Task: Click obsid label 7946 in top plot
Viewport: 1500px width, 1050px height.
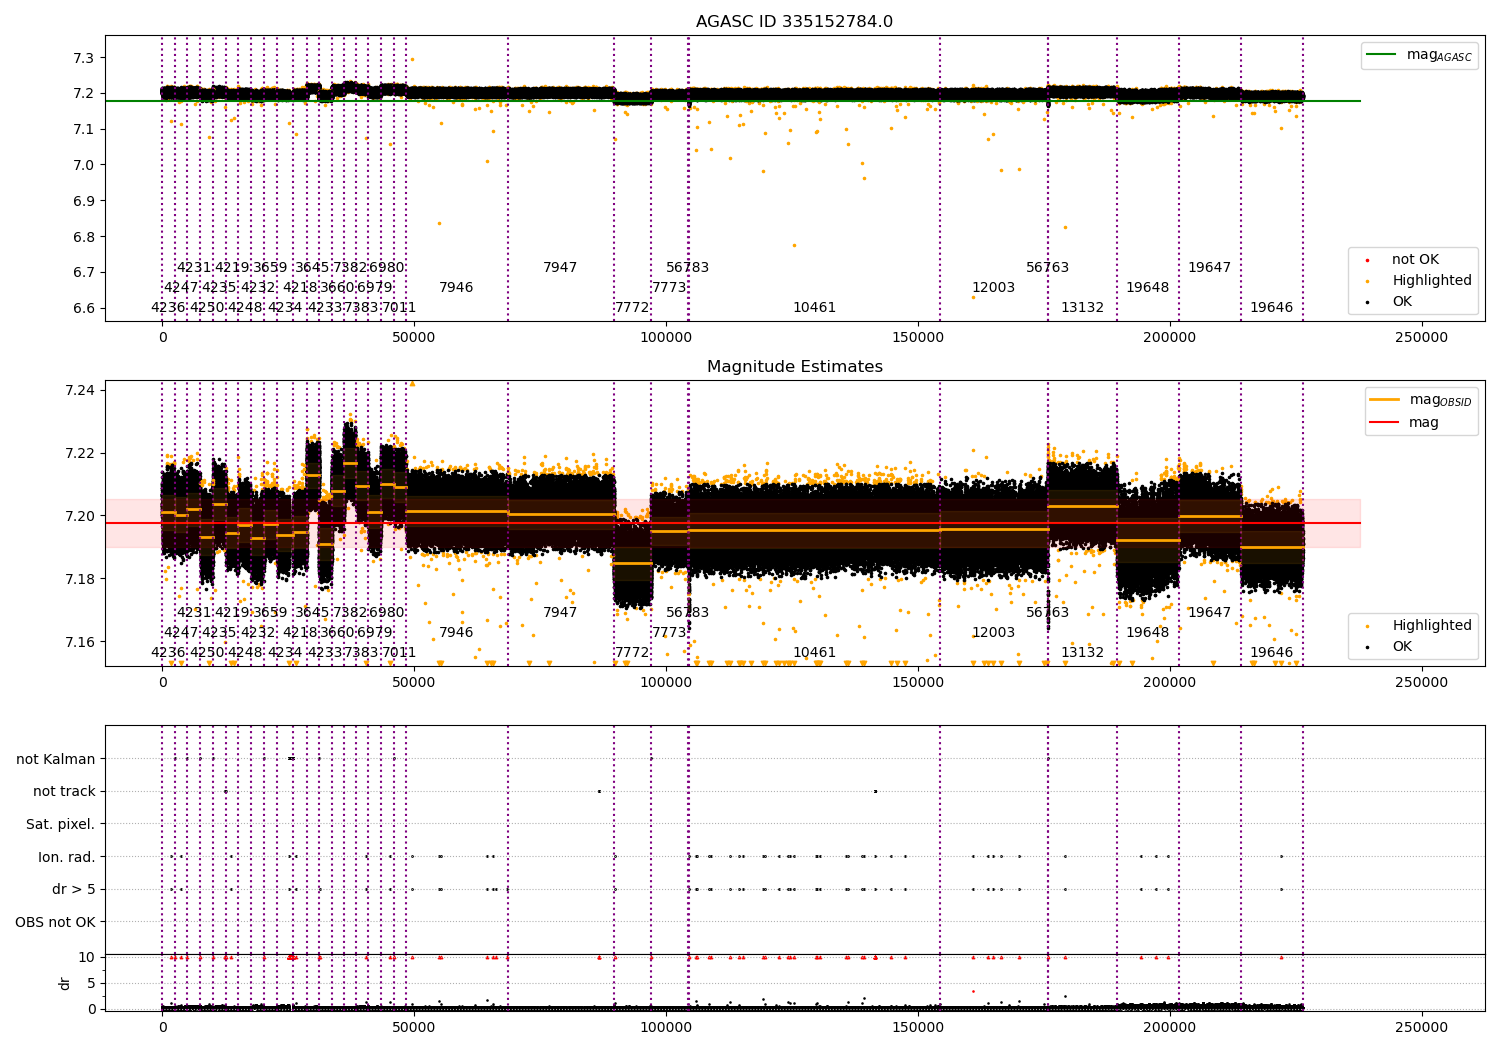Action: 456,288
